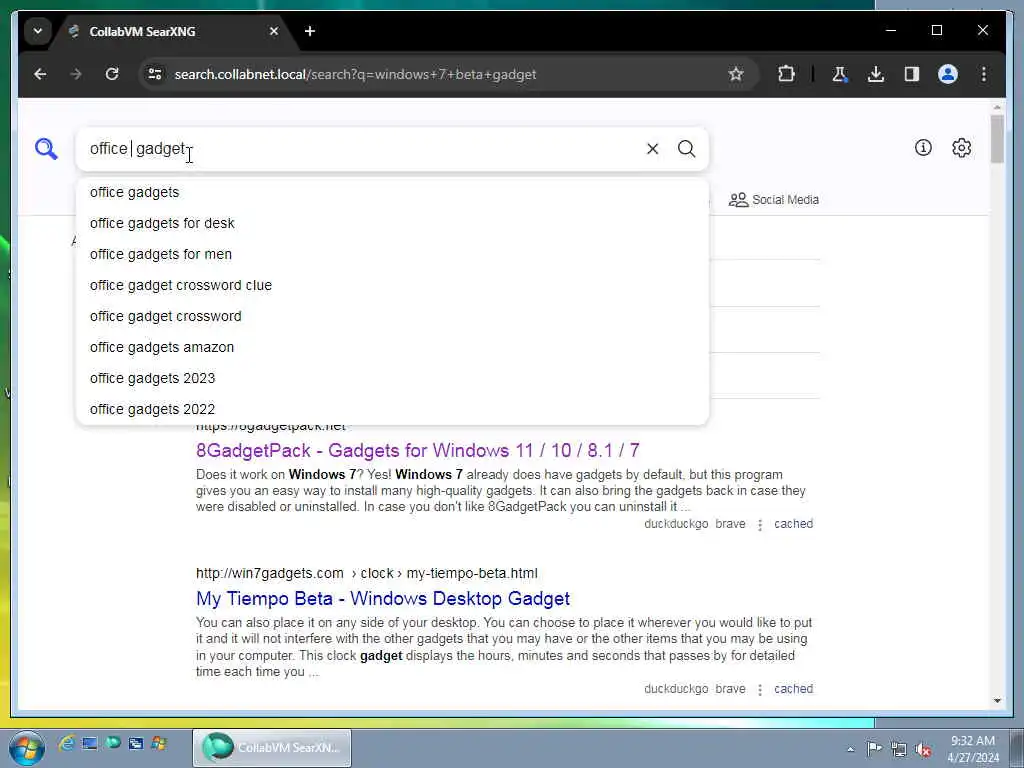The width and height of the screenshot is (1024, 768).
Task: Choose suggestion "office gadget crossword clue"
Action: pos(392,285)
